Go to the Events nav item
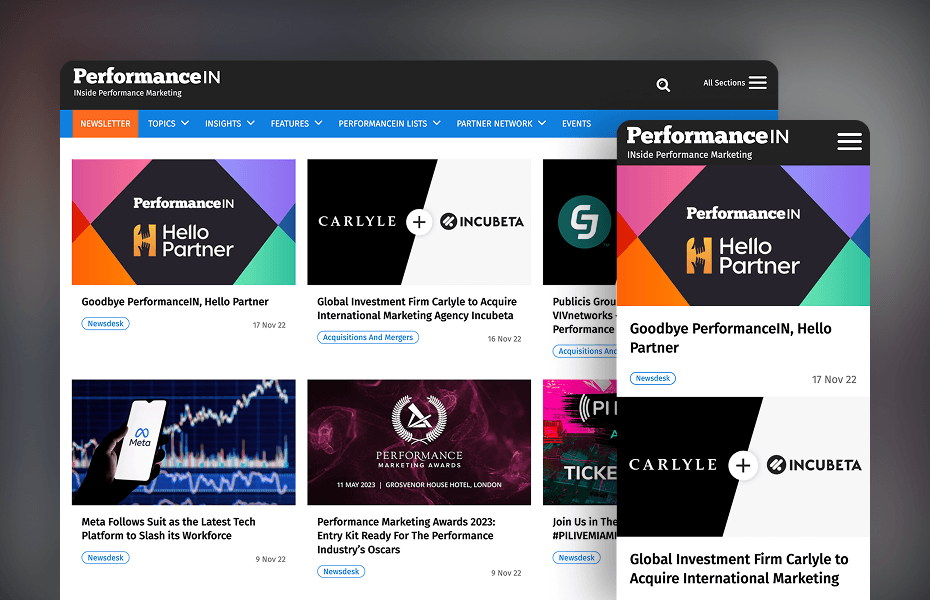This screenshot has height=600, width=930. coord(577,123)
